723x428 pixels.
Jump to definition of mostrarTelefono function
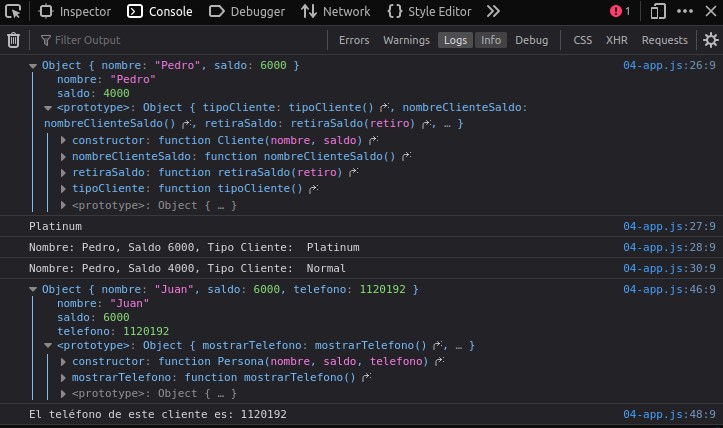coord(367,377)
